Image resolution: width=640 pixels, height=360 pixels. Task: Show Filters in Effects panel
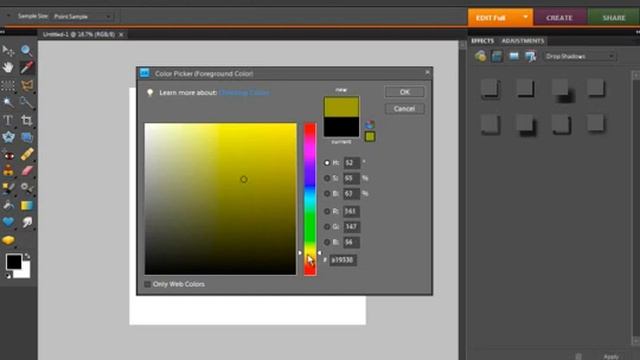point(480,56)
